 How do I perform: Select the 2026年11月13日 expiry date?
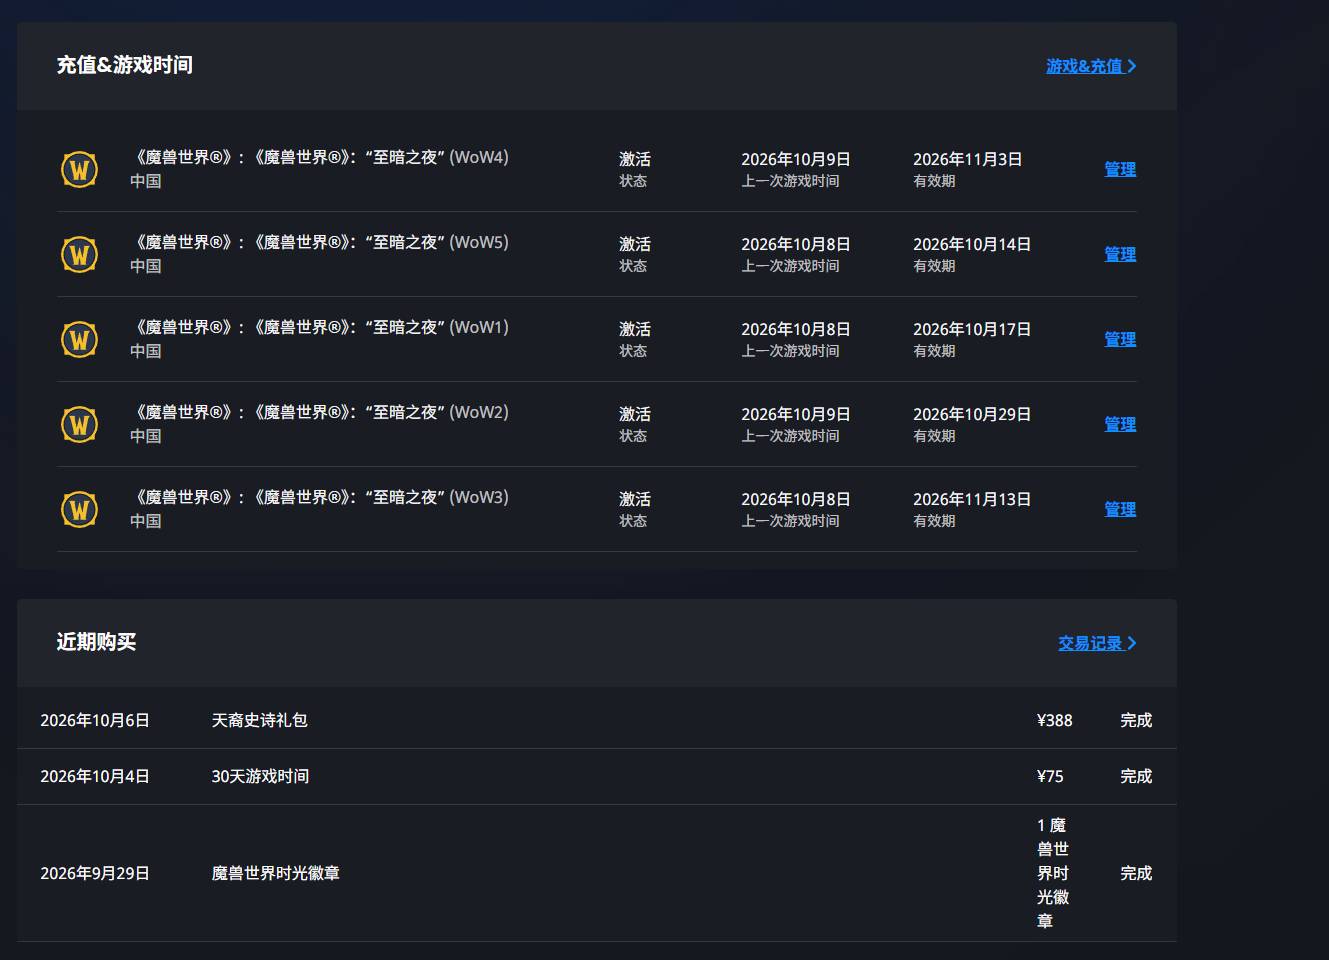(x=972, y=499)
